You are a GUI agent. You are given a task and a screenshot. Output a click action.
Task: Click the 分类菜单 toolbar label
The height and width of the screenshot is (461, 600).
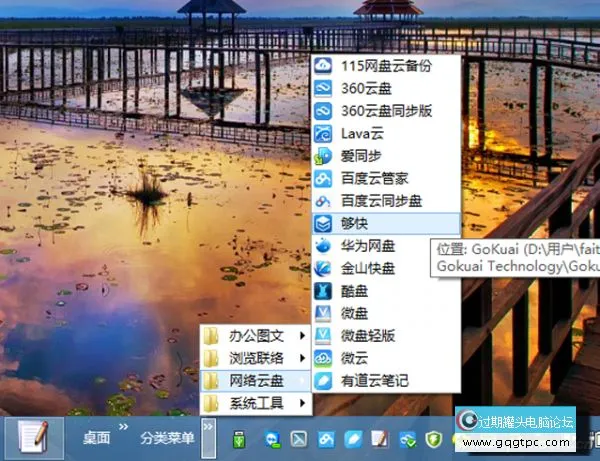point(167,438)
